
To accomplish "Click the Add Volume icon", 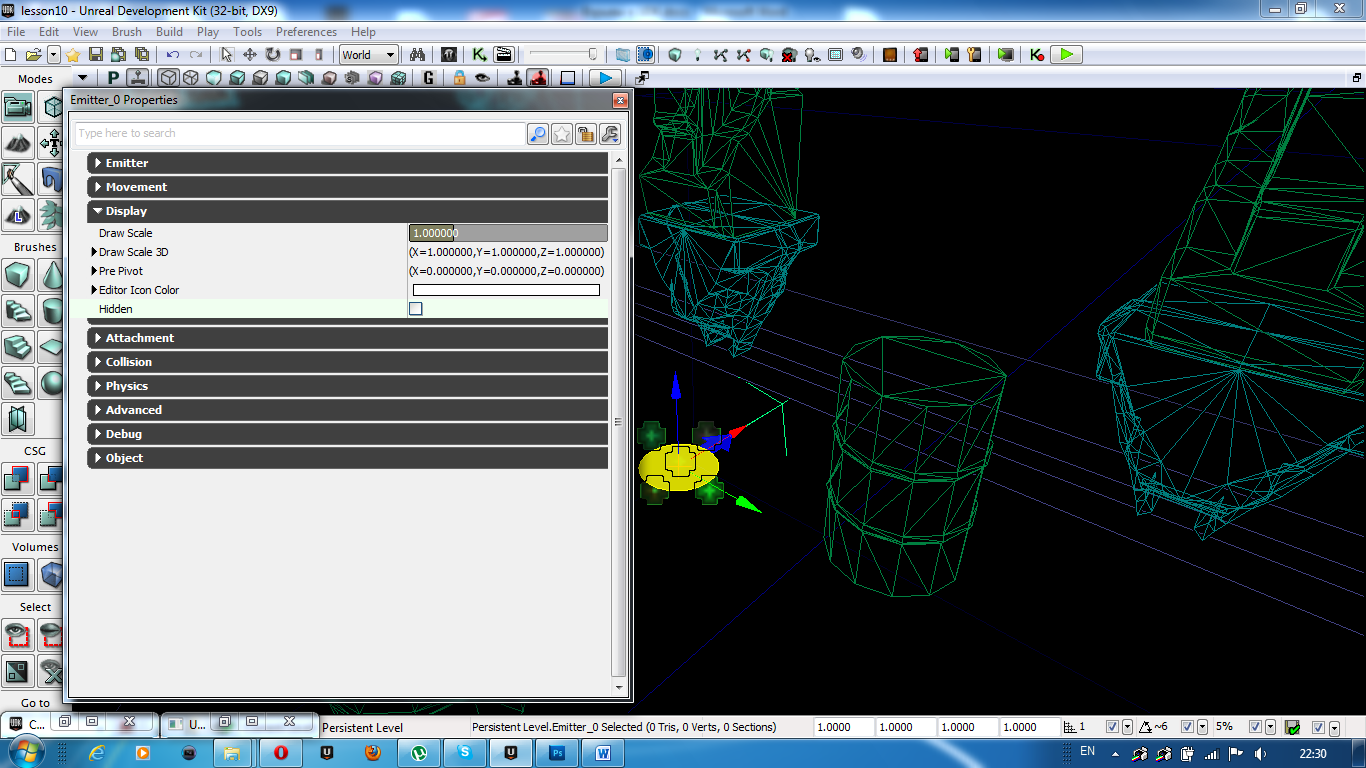I will 17,575.
